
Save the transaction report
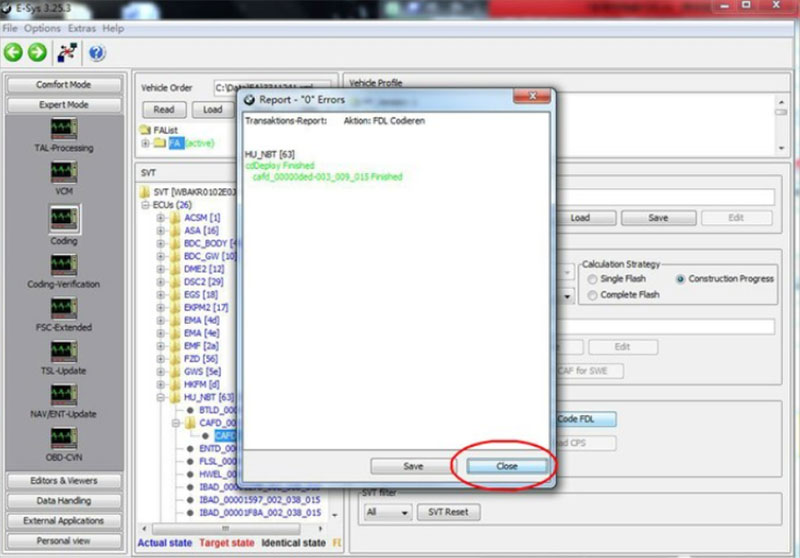(x=413, y=466)
